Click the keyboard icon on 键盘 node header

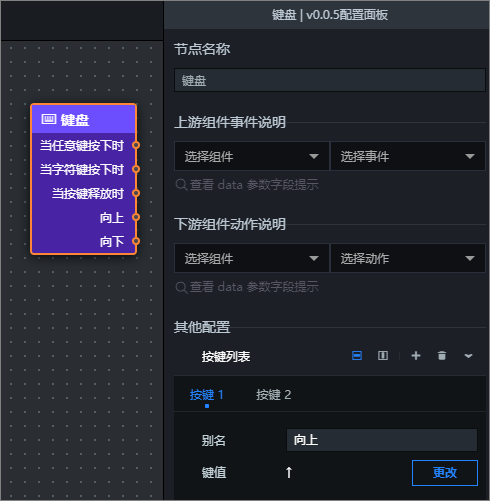49,119
